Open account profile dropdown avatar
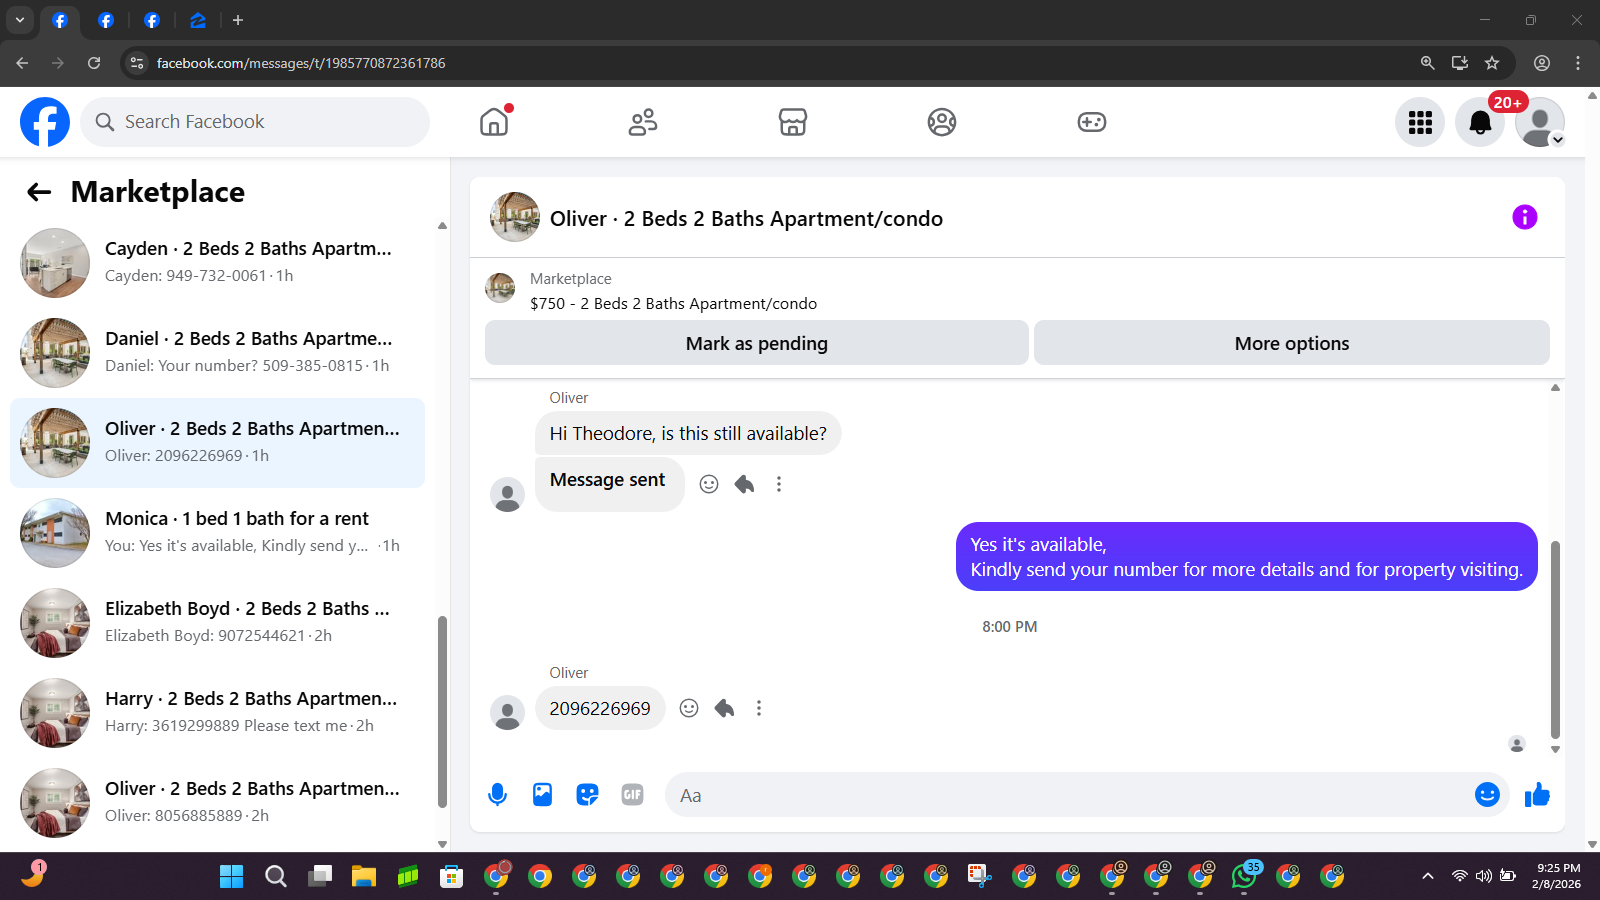 [1540, 122]
